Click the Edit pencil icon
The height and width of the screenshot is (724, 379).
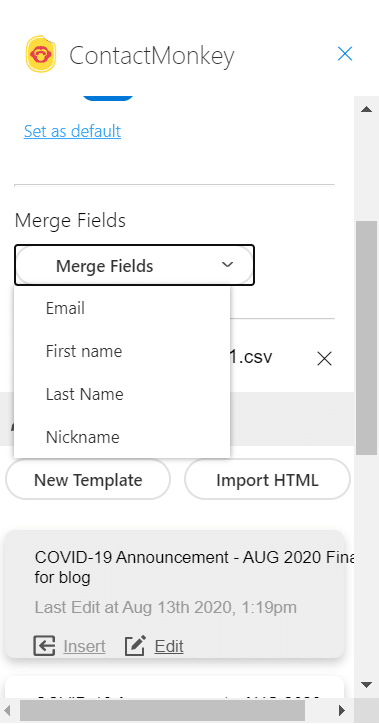[x=135, y=646]
